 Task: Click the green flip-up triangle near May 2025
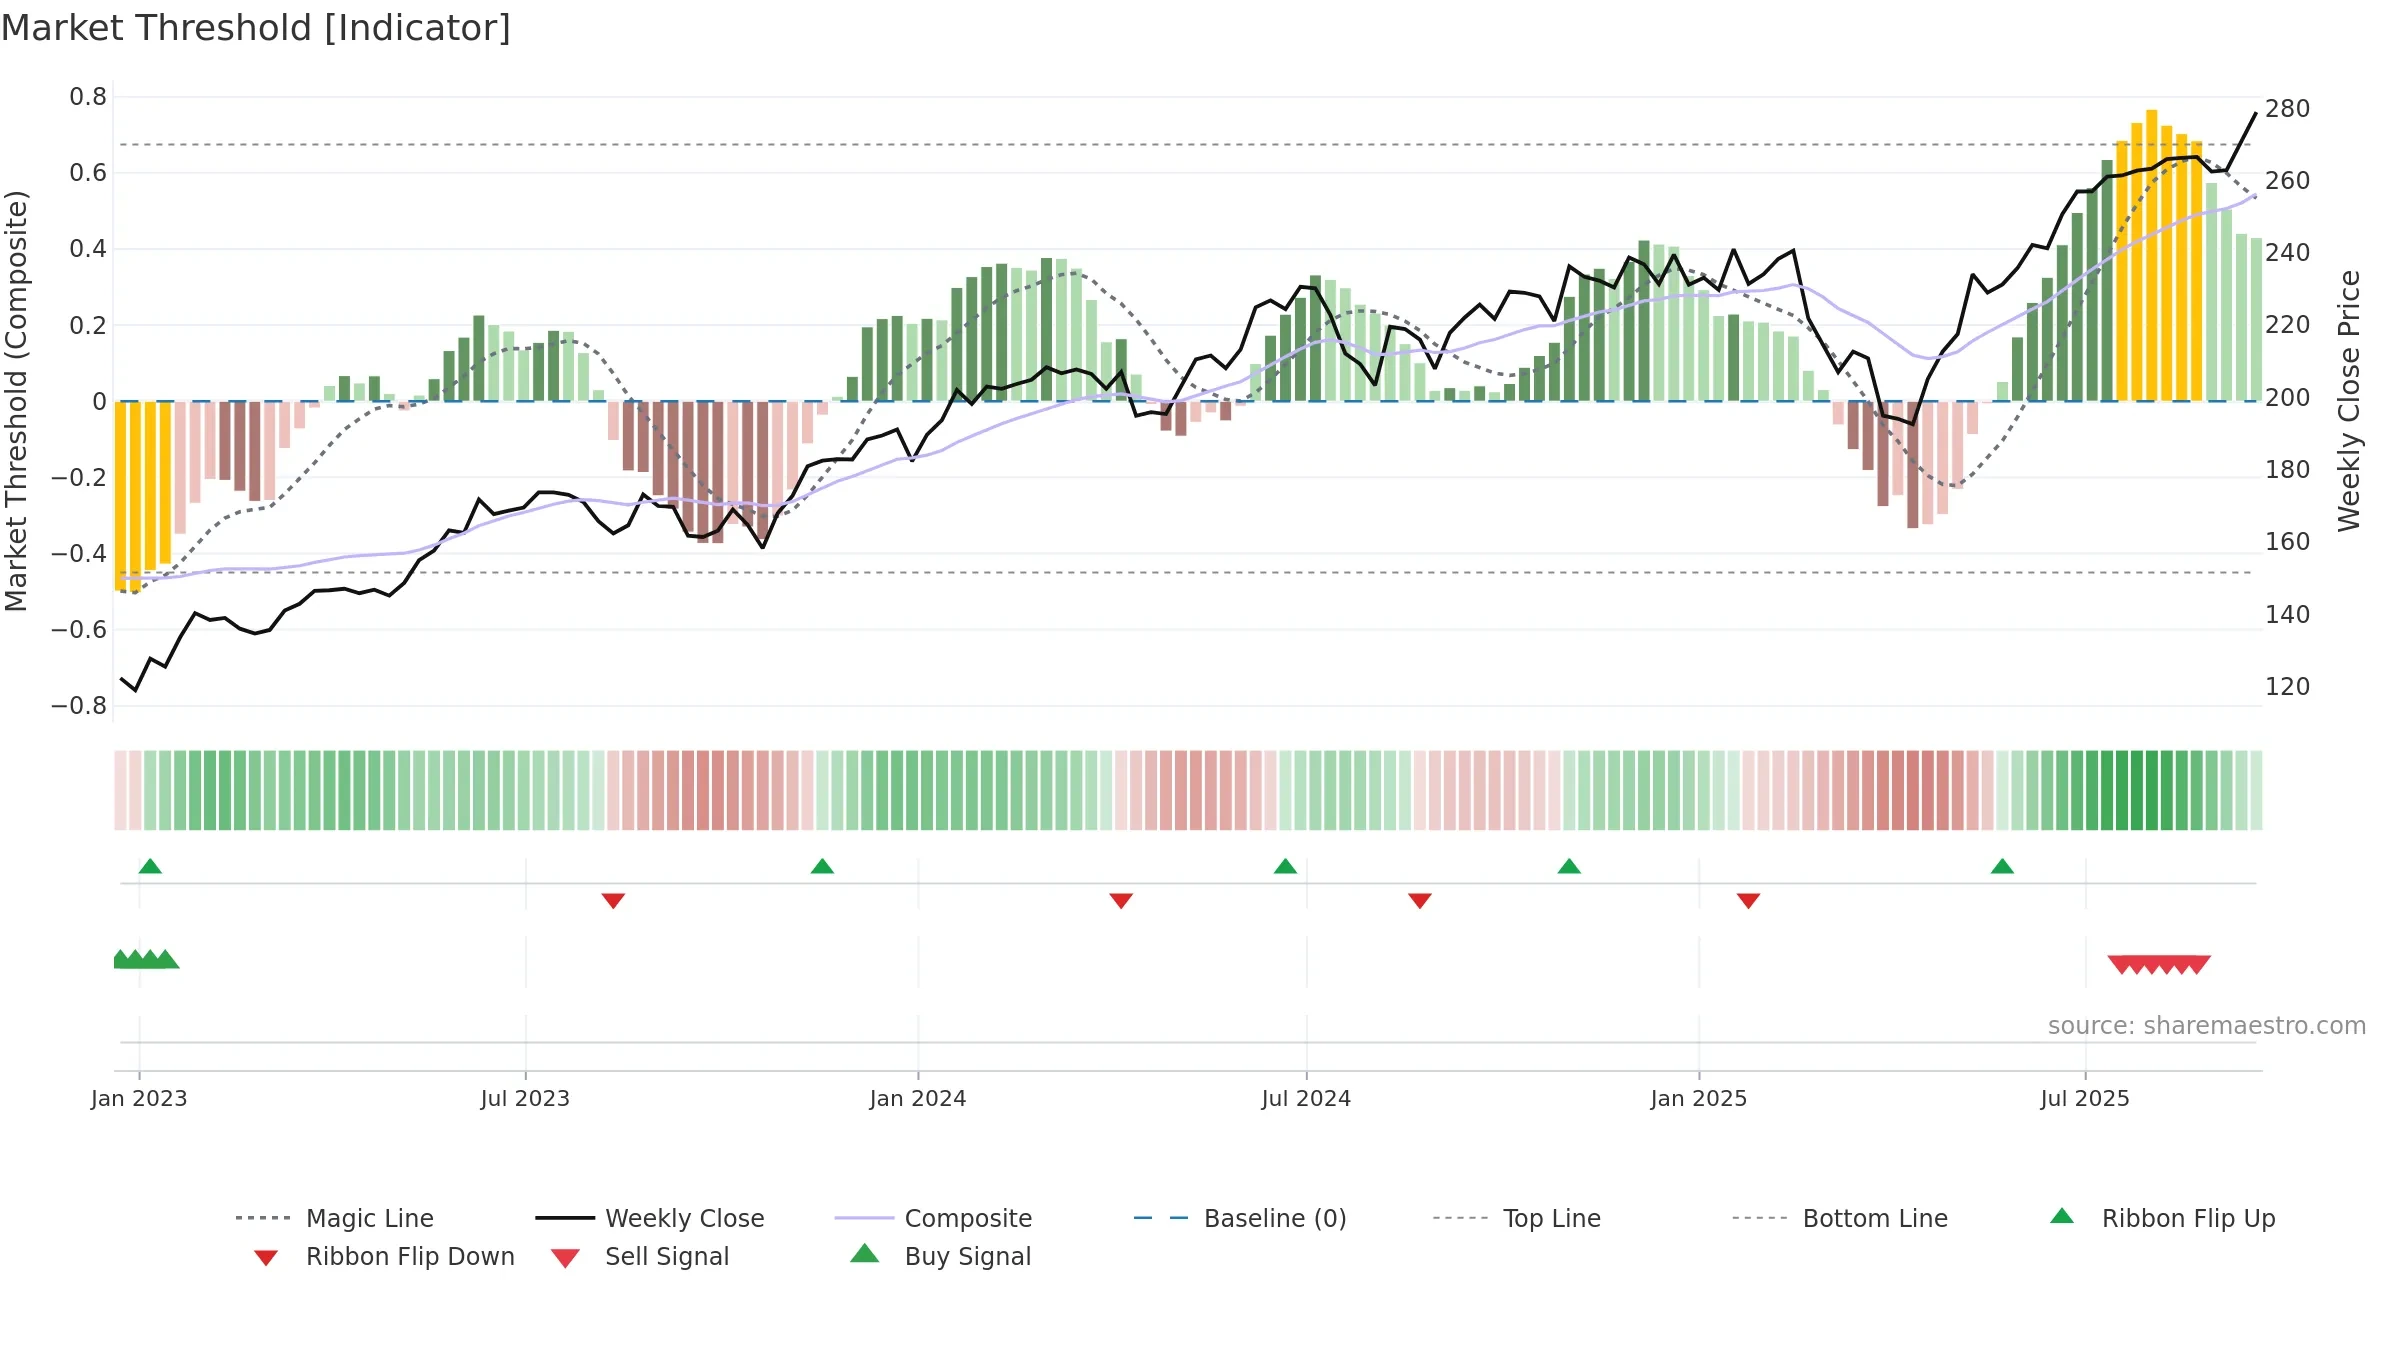(x=2002, y=866)
